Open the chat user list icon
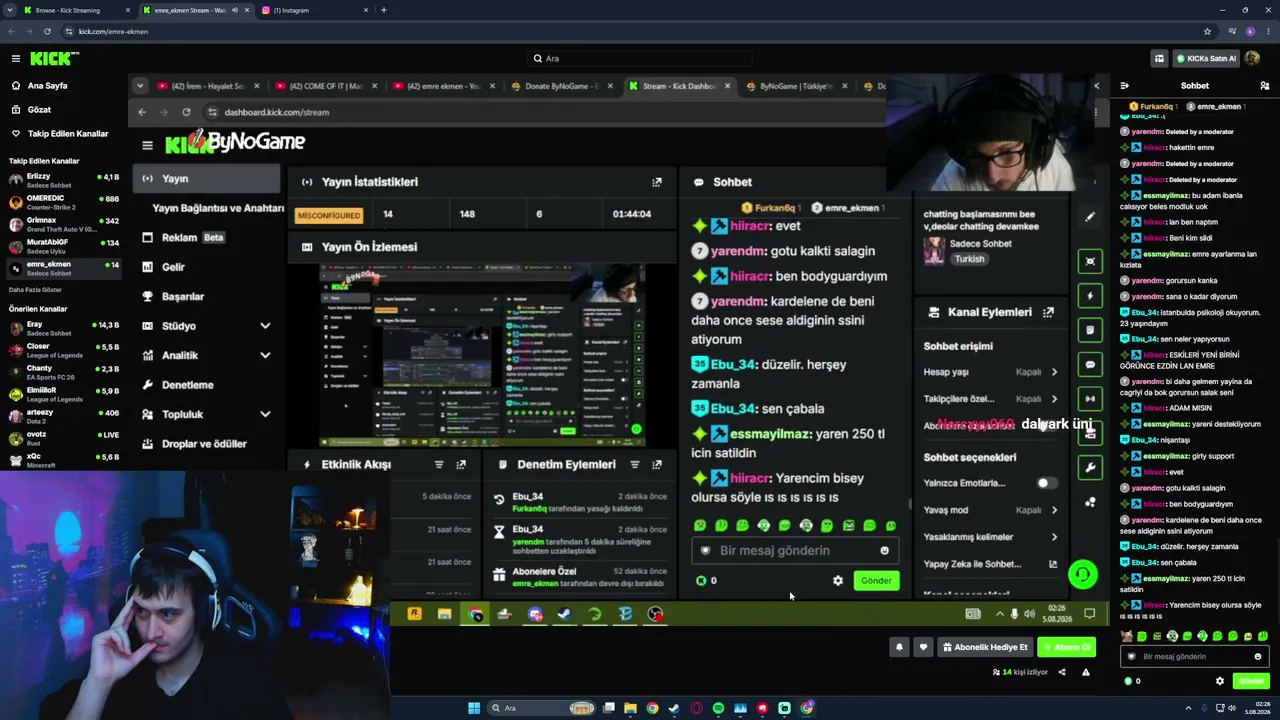This screenshot has width=1280, height=720. [1264, 86]
